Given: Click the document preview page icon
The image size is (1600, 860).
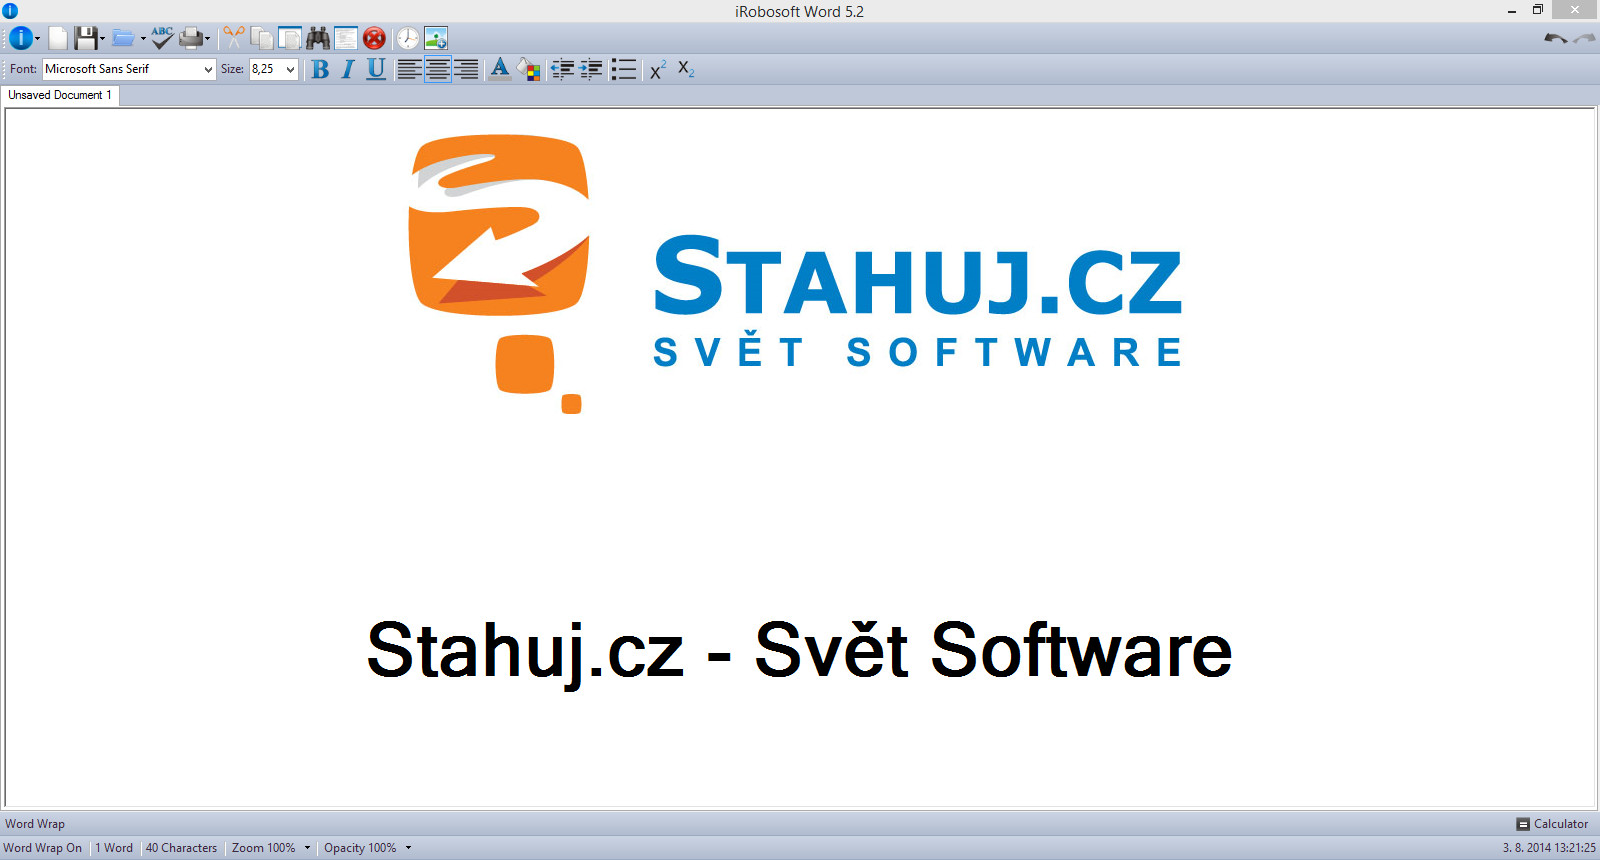Looking at the screenshot, I should click(x=346, y=38).
